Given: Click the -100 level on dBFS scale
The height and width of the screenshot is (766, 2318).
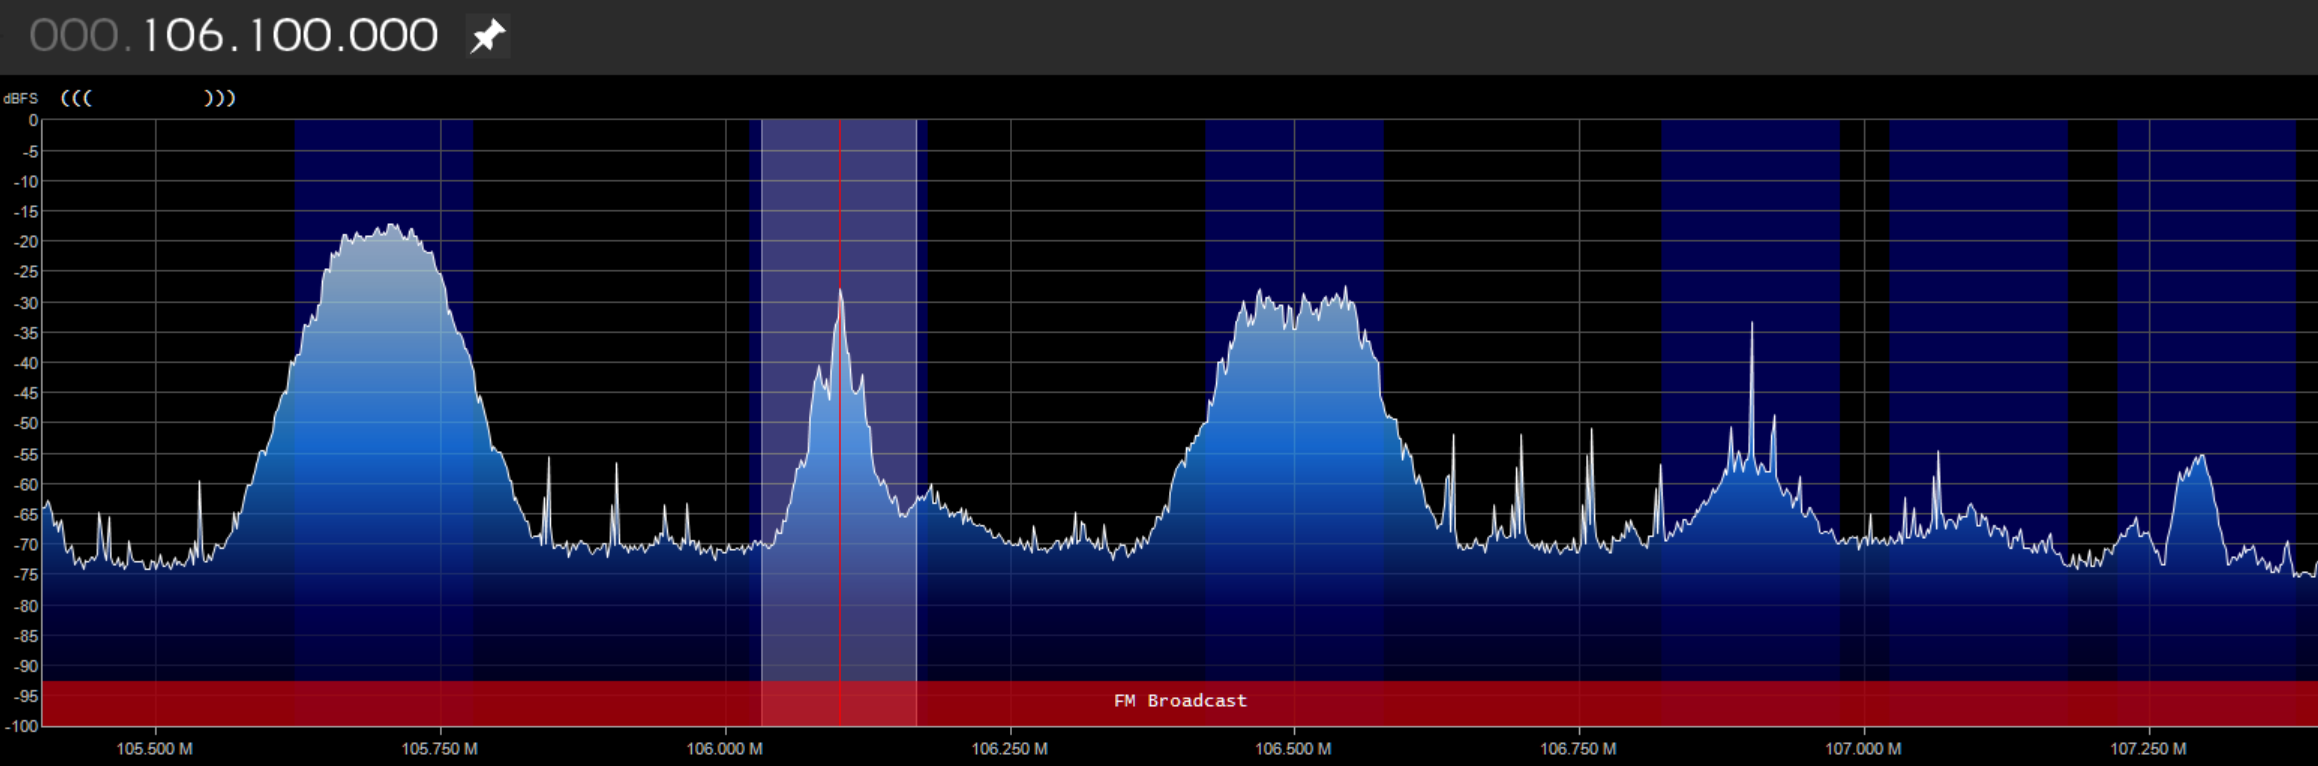Looking at the screenshot, I should point(22,727).
